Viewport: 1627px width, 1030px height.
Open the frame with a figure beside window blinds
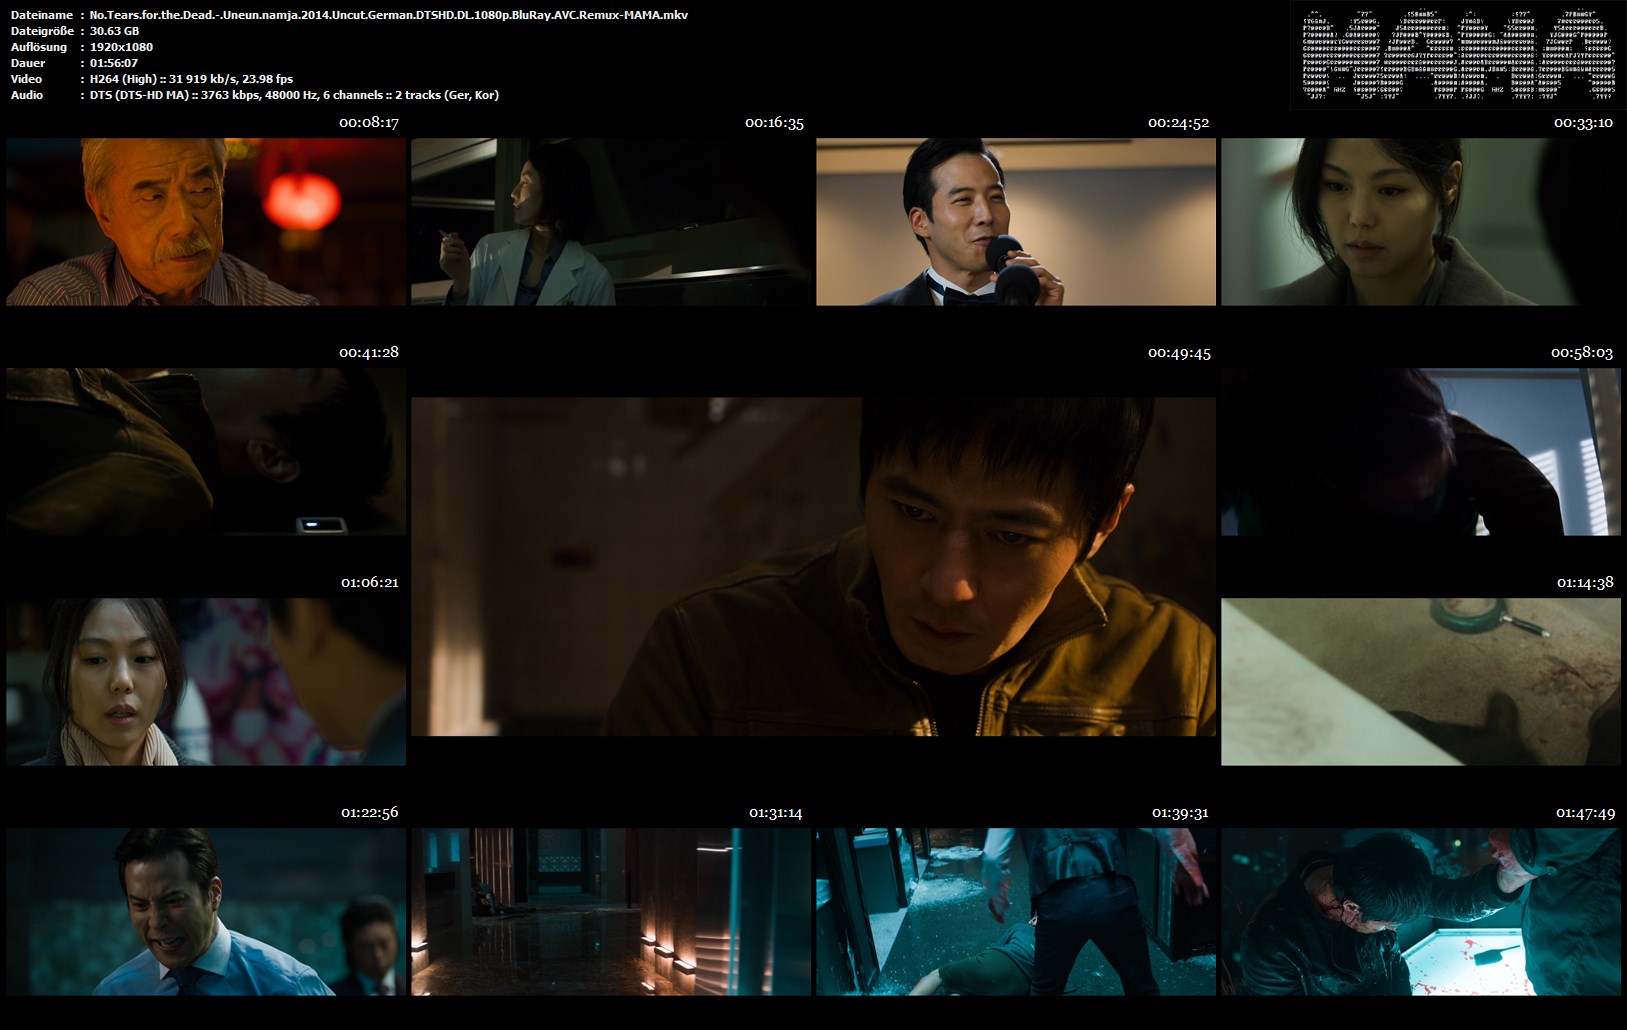tap(1421, 452)
